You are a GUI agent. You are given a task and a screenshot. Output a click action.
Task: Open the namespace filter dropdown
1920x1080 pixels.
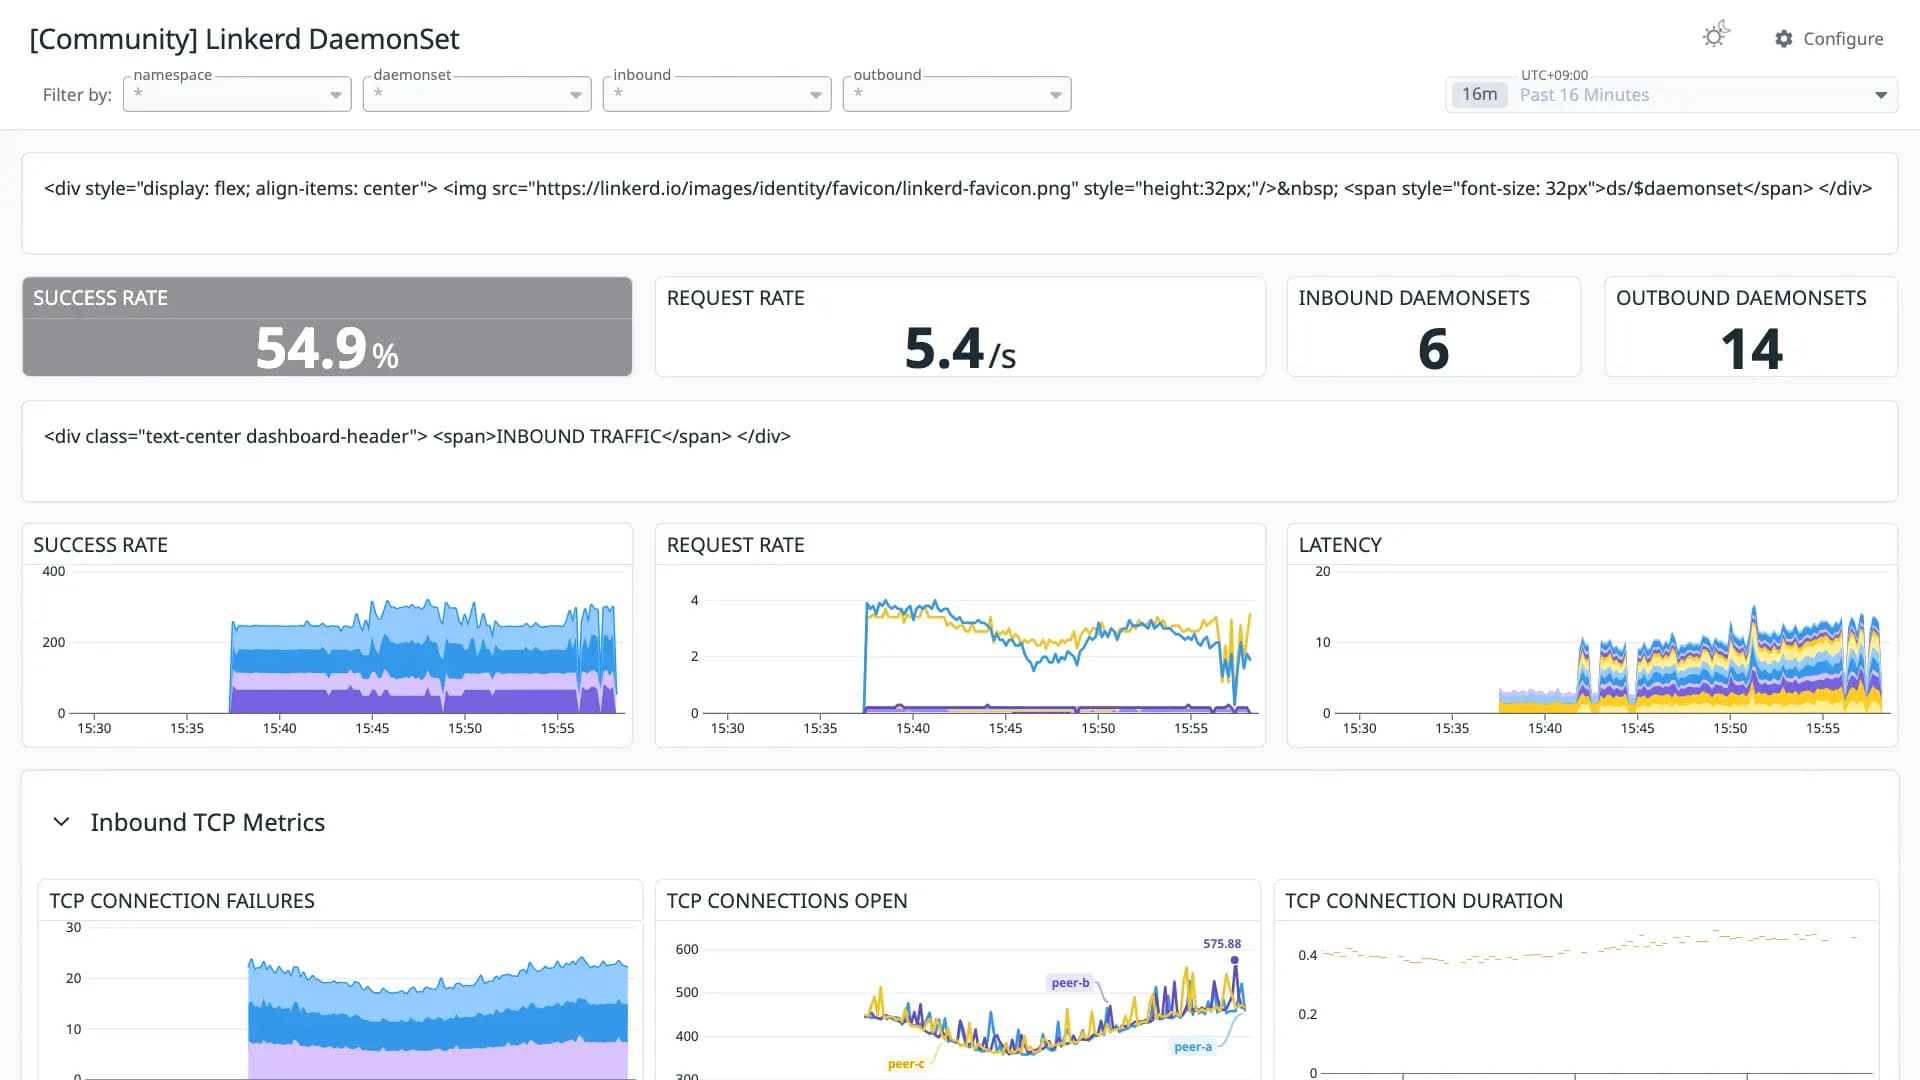(x=237, y=94)
